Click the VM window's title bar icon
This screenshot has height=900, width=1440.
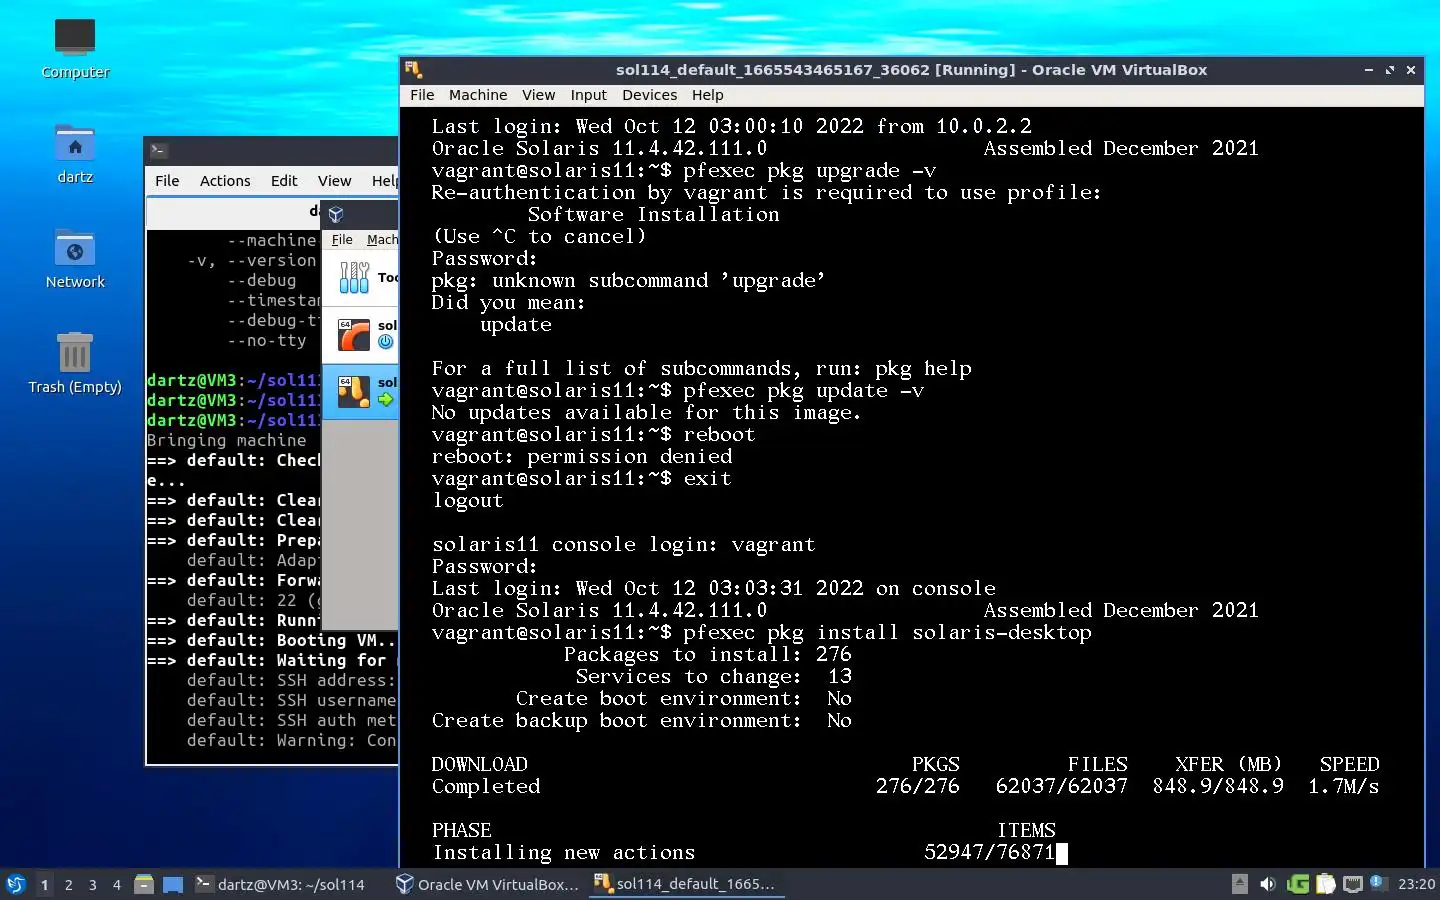coord(414,70)
